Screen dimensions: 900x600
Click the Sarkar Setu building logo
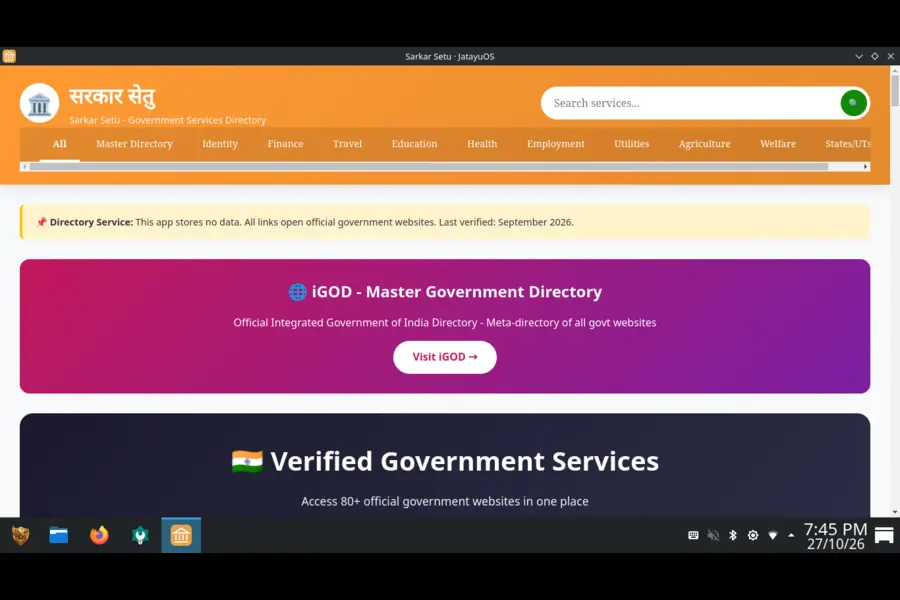click(x=40, y=103)
